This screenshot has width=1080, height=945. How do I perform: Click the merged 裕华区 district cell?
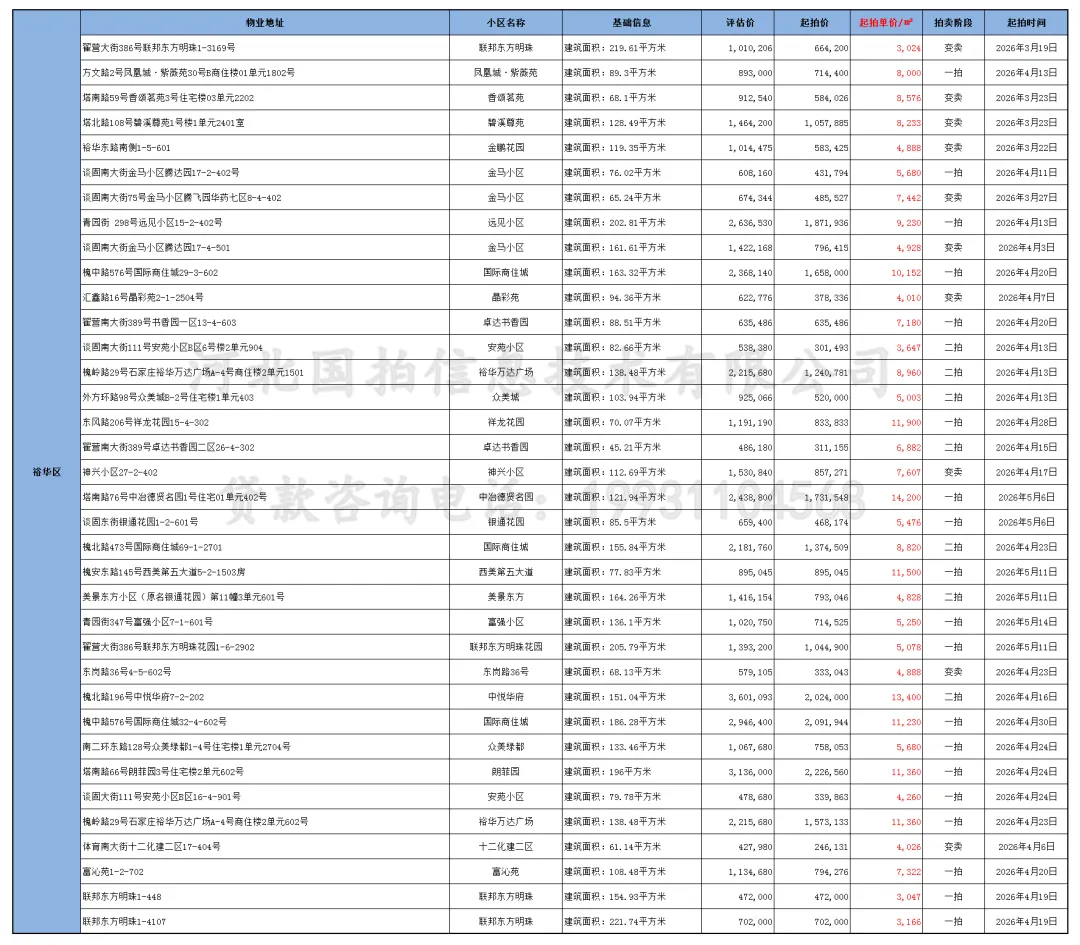pyautogui.click(x=47, y=472)
